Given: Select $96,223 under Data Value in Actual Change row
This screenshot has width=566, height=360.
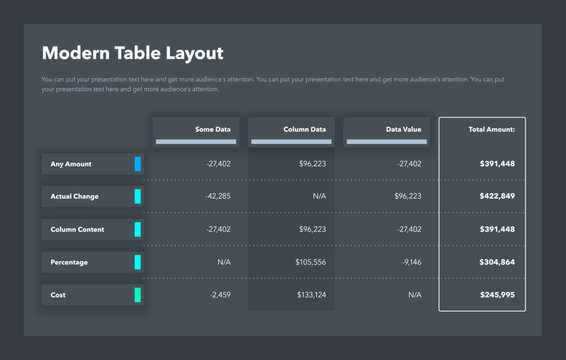Looking at the screenshot, I should pyautogui.click(x=408, y=196).
